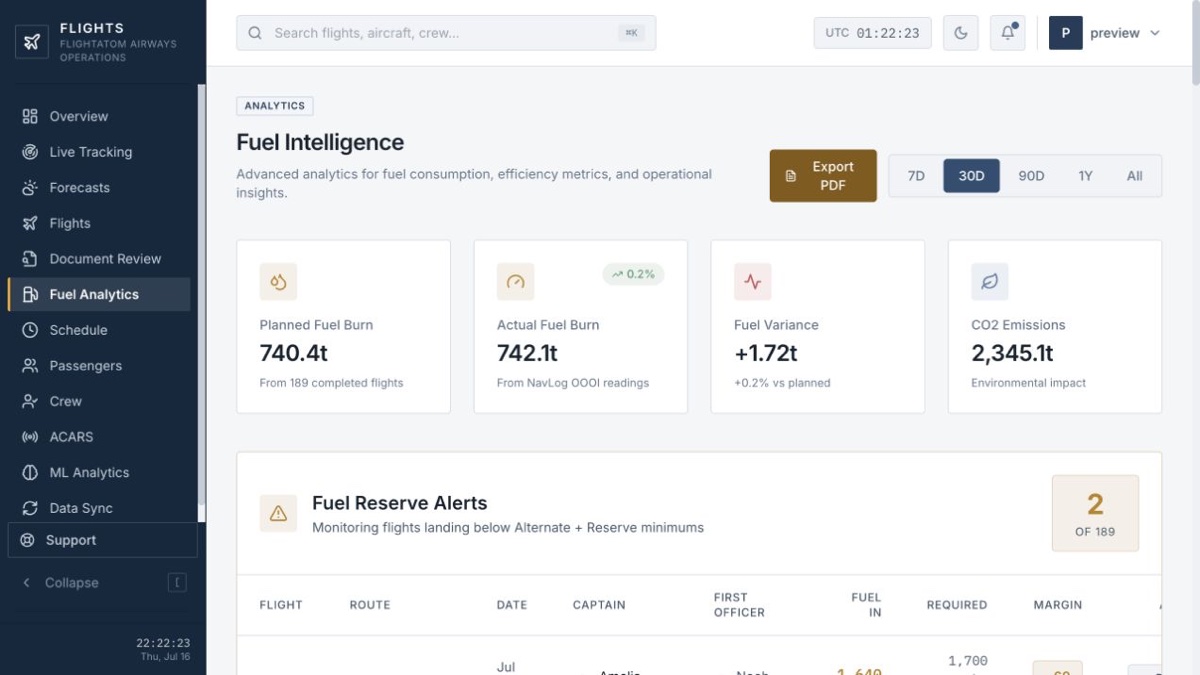Click the REQUIRED column header
Screen dimensions: 1200x675
click(957, 605)
